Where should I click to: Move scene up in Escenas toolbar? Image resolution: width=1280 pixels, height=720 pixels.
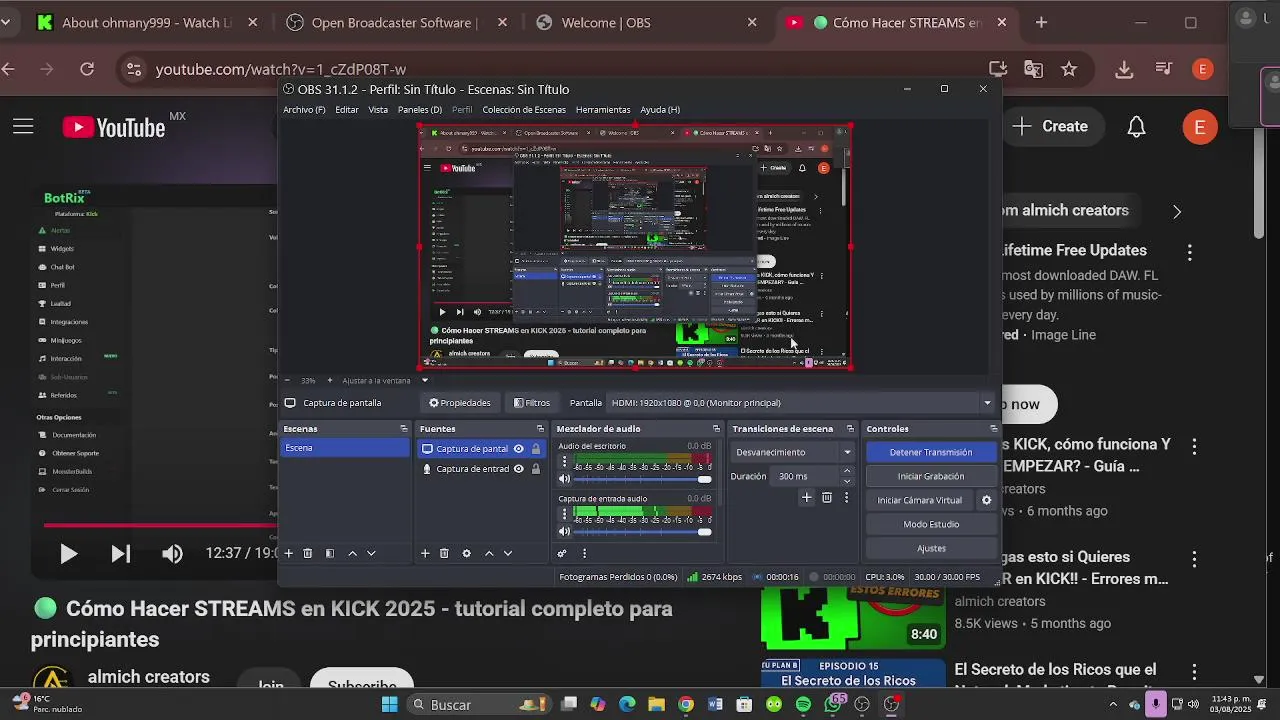352,553
